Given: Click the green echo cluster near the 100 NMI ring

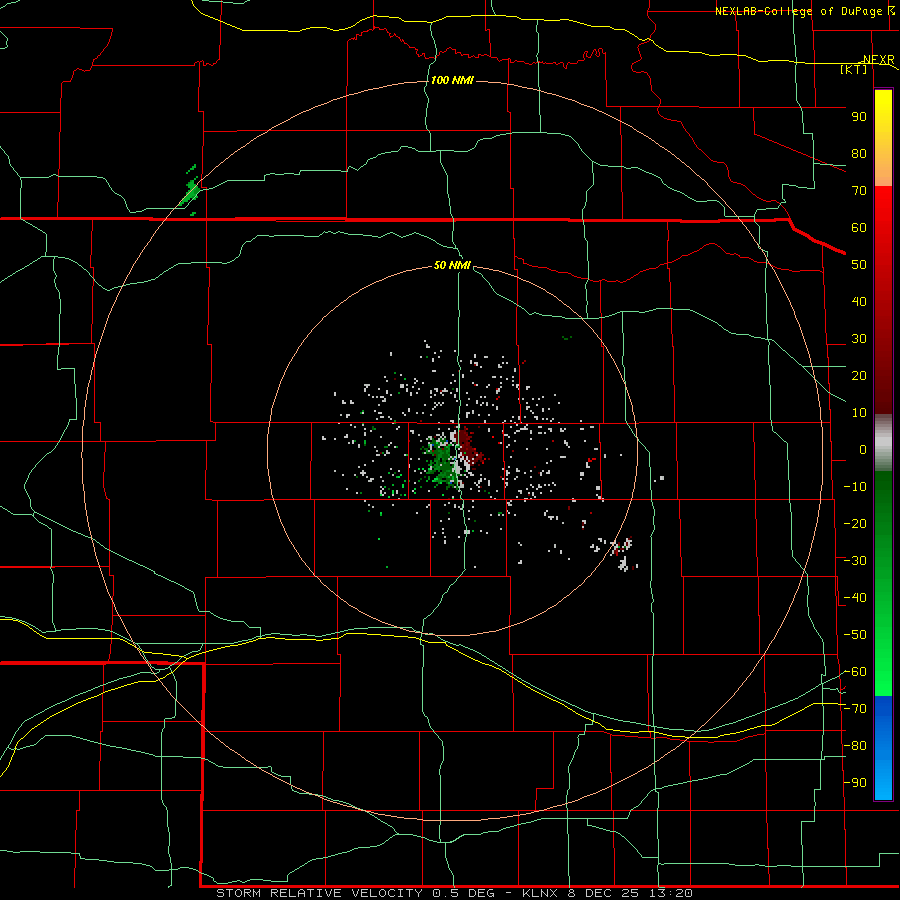Looking at the screenshot, I should [x=190, y=190].
